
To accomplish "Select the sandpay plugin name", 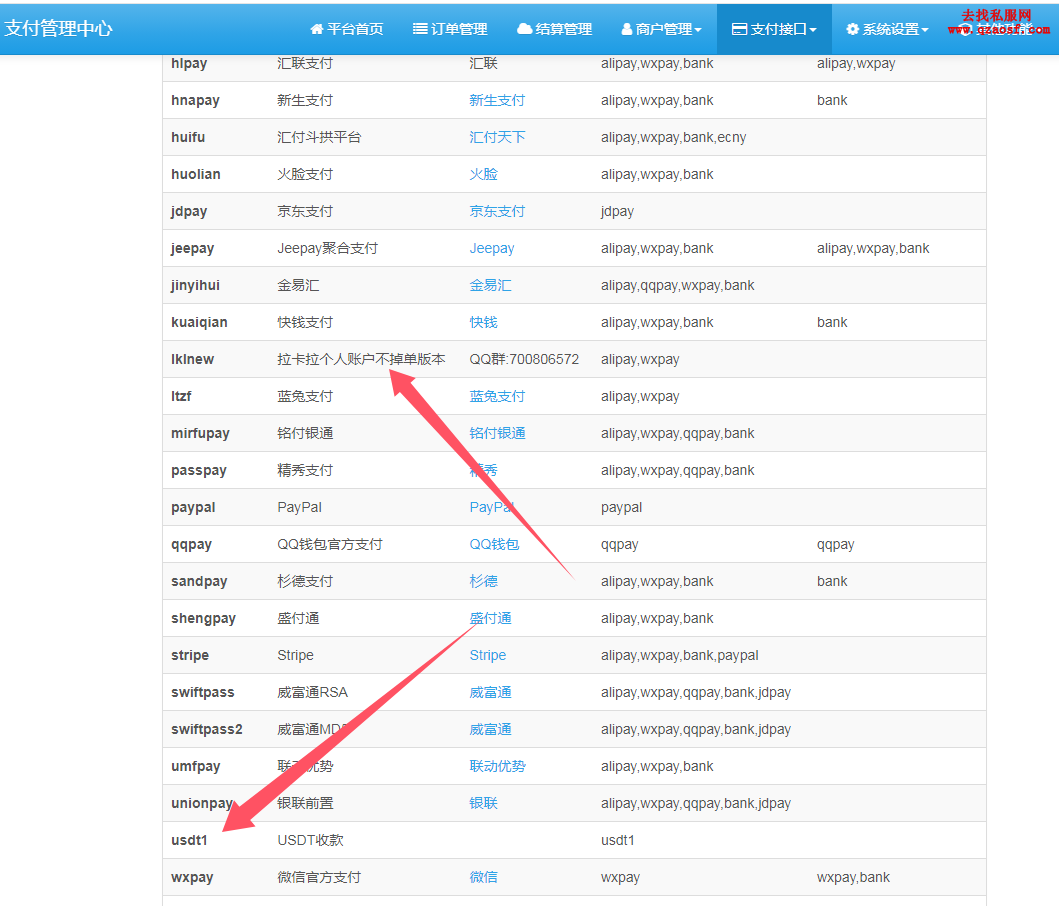I will click(x=199, y=582).
